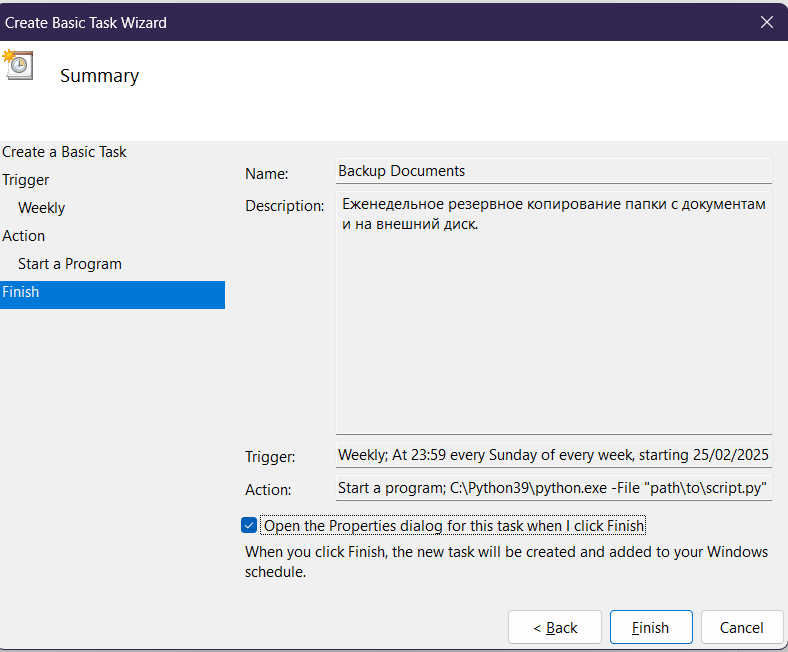Select the Trigger step in sidebar
The width and height of the screenshot is (788, 652).
26,180
